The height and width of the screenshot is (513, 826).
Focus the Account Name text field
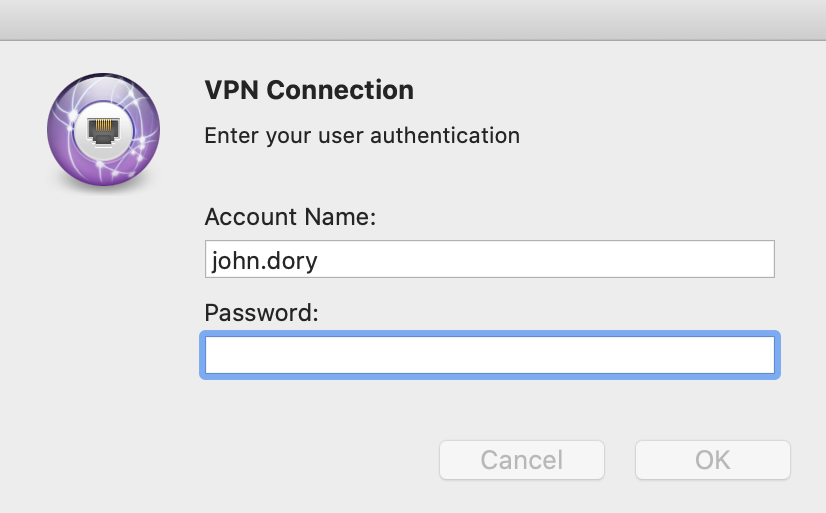pyautogui.click(x=490, y=259)
